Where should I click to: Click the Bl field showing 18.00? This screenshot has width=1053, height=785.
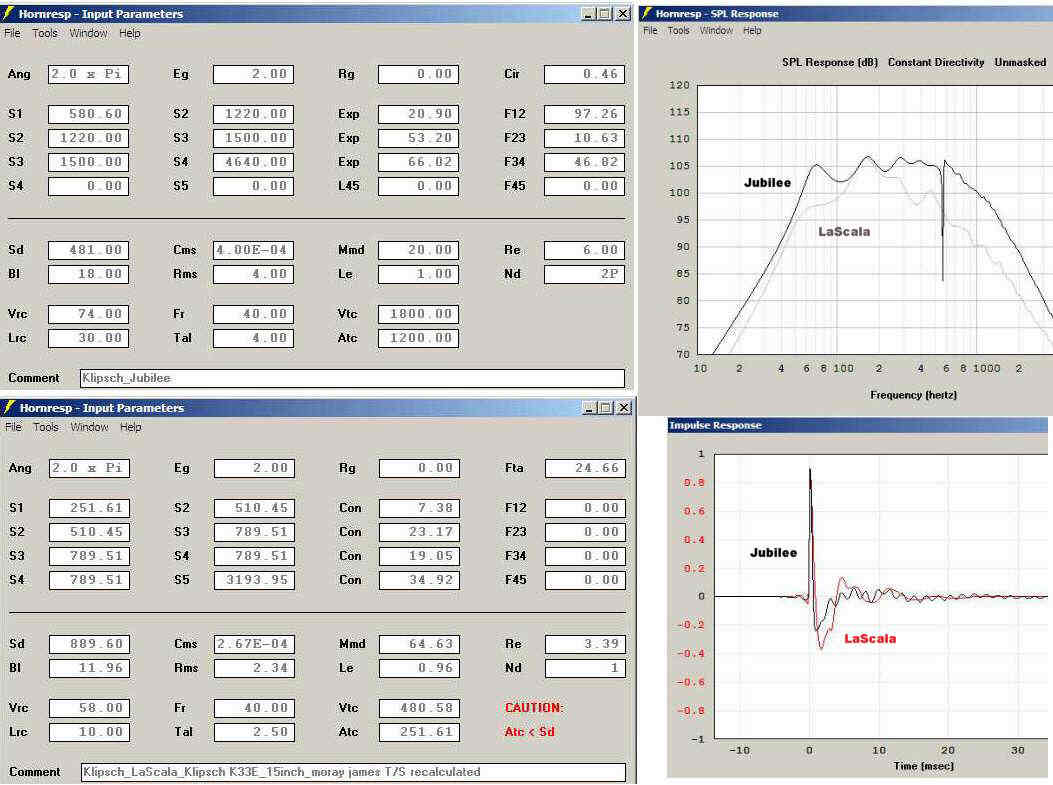click(x=88, y=275)
